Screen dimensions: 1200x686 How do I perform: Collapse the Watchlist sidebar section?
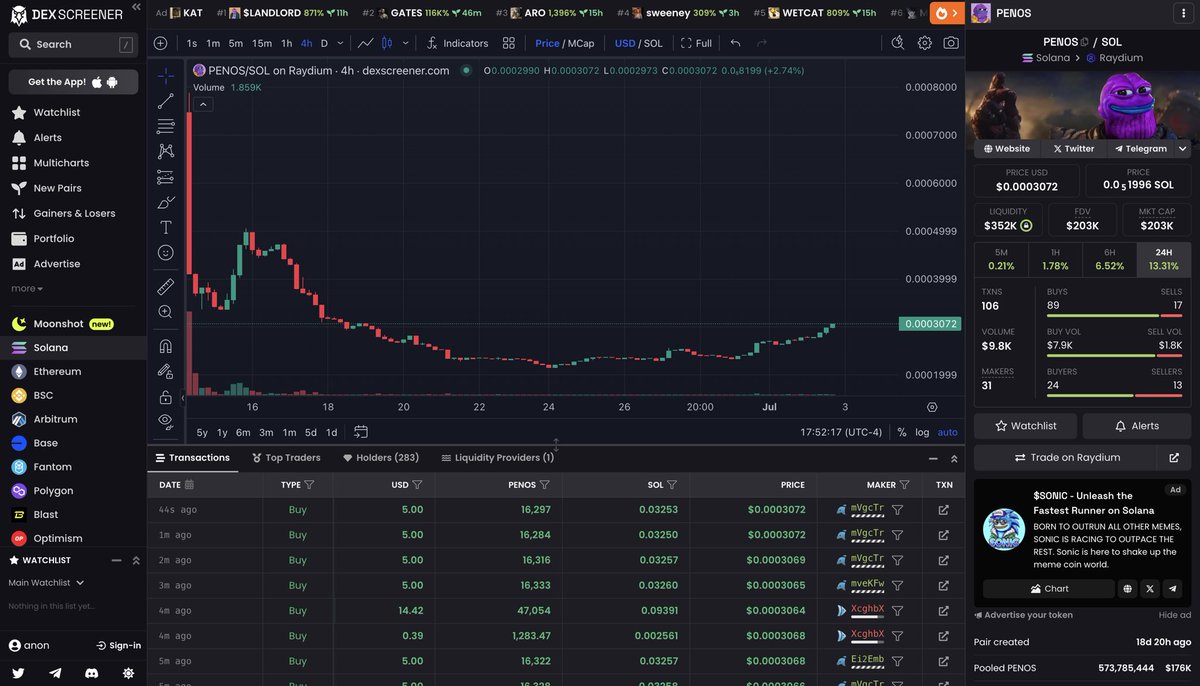(117, 560)
